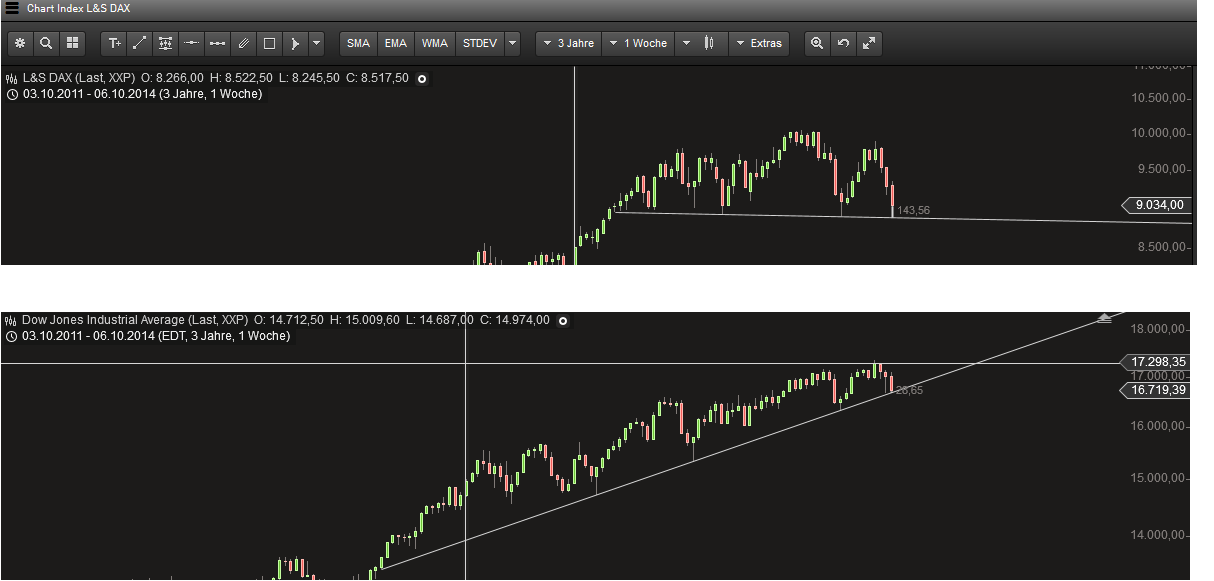This screenshot has height=581, width=1214.
Task: Click the zoom-in magnifier icon
Action: point(818,43)
